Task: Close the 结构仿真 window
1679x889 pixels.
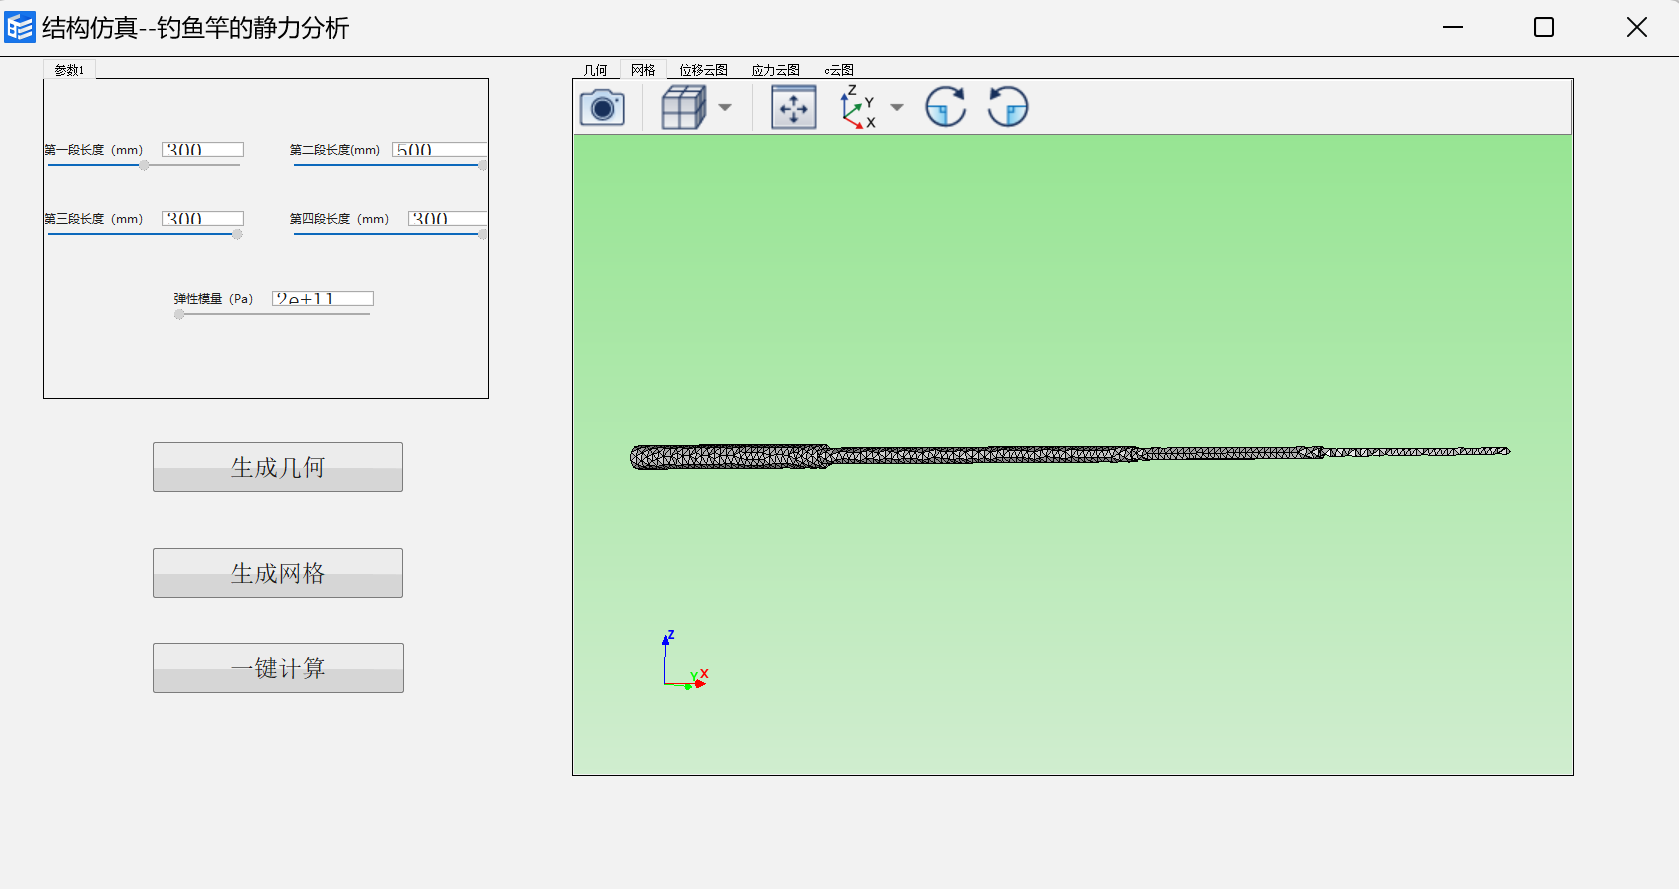Action: [x=1636, y=27]
